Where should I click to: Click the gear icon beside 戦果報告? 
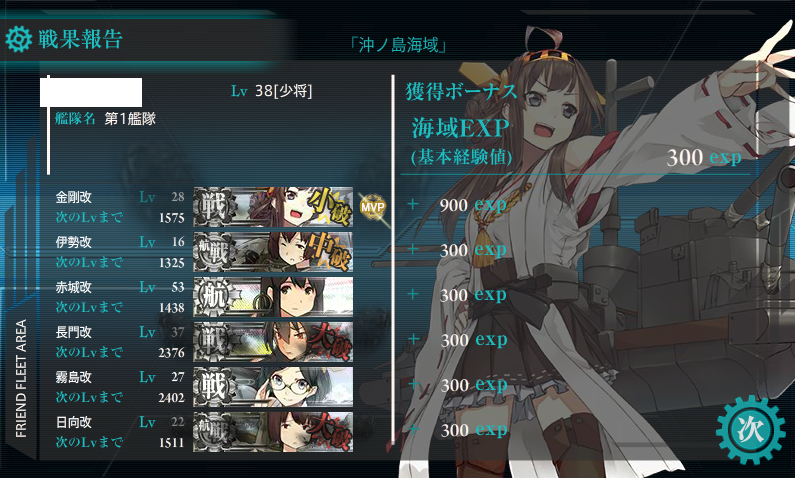(x=19, y=39)
